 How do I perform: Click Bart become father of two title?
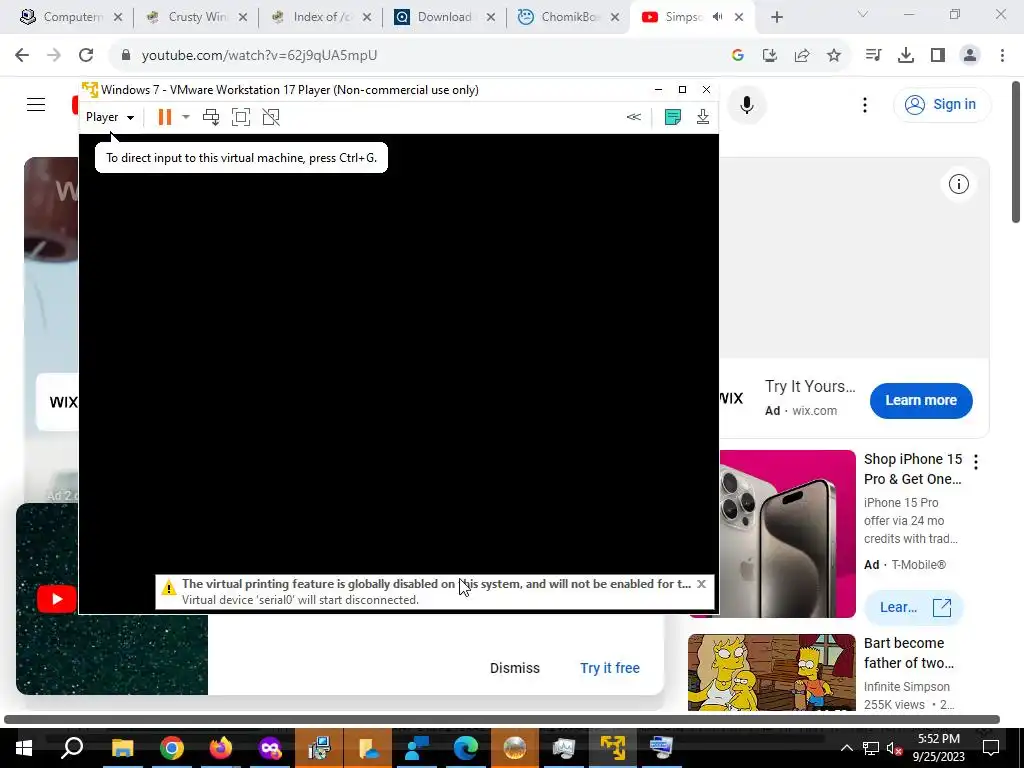click(x=908, y=653)
